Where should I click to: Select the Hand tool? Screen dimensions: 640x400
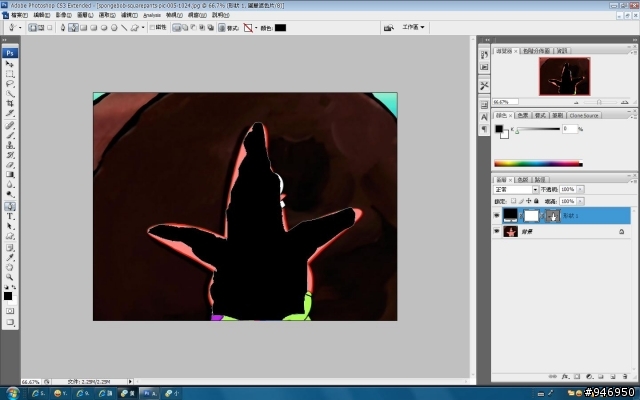tap(10, 267)
